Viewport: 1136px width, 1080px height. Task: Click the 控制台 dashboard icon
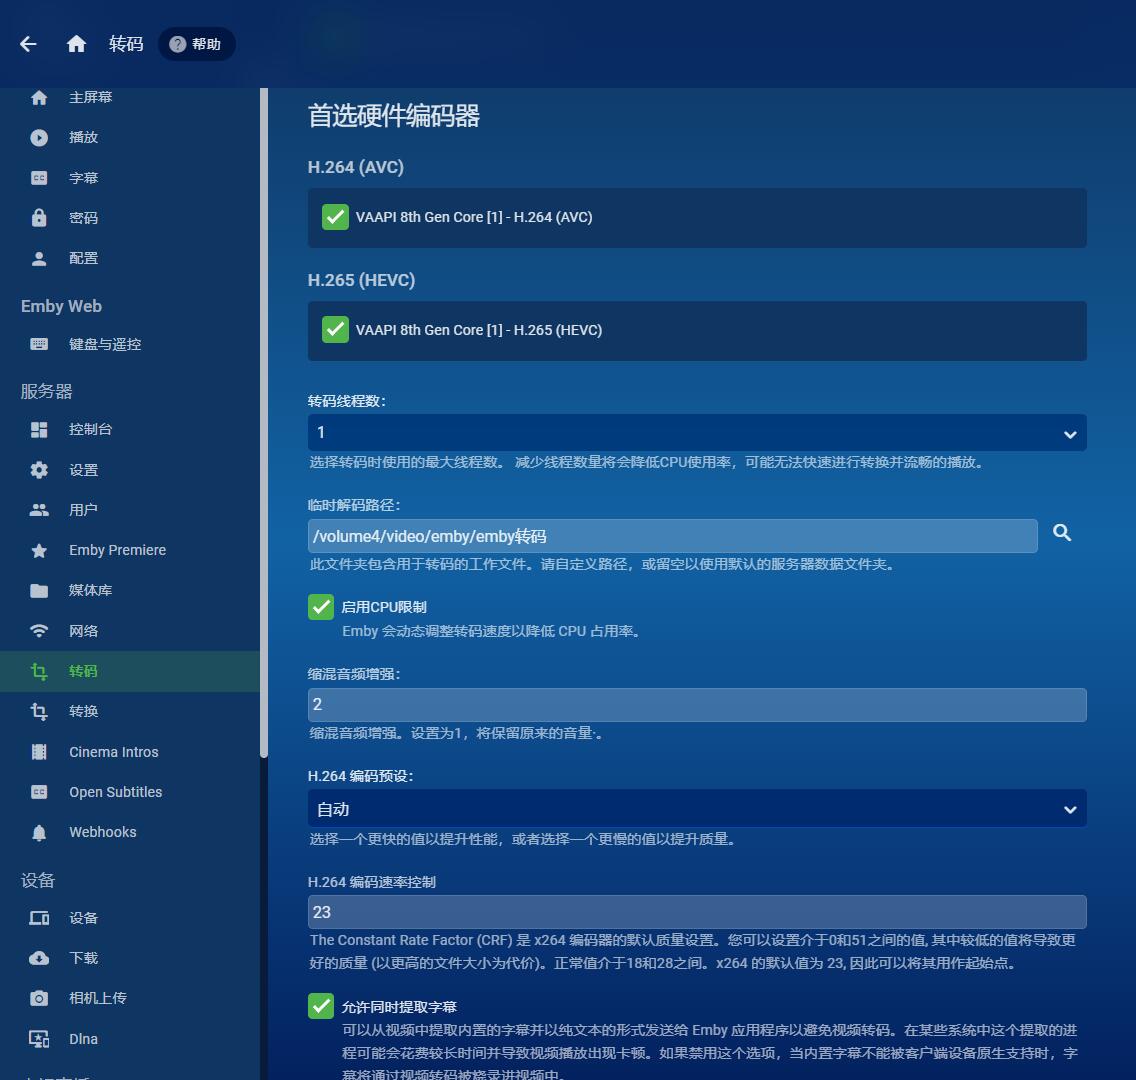39,430
